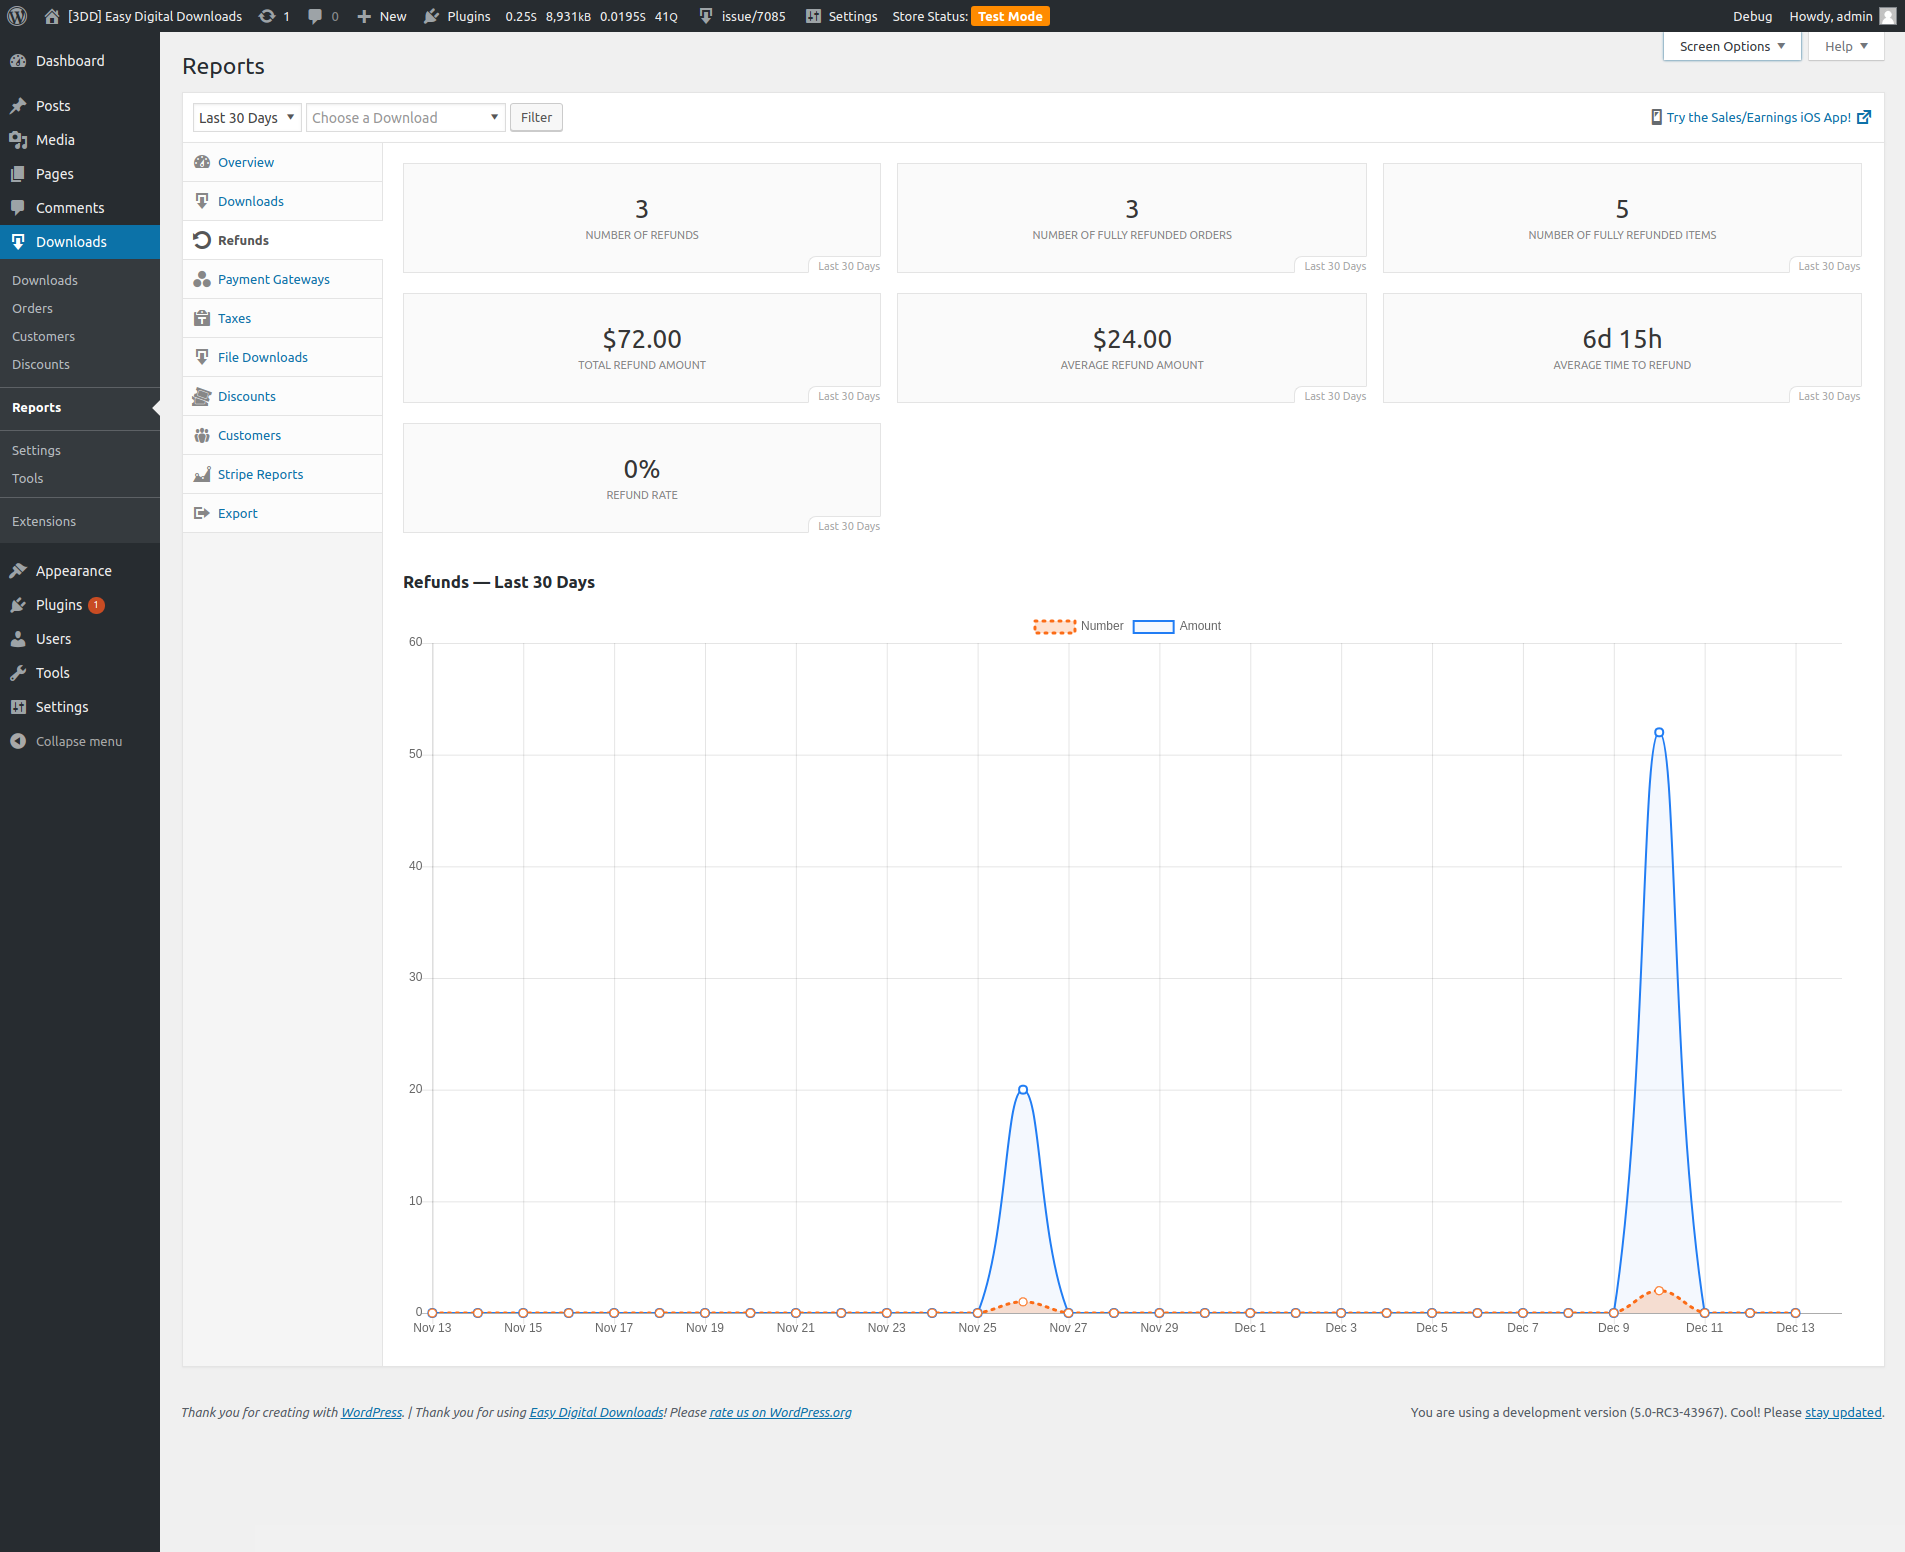Click the WordPress logo icon
The image size is (1905, 1552).
17,16
